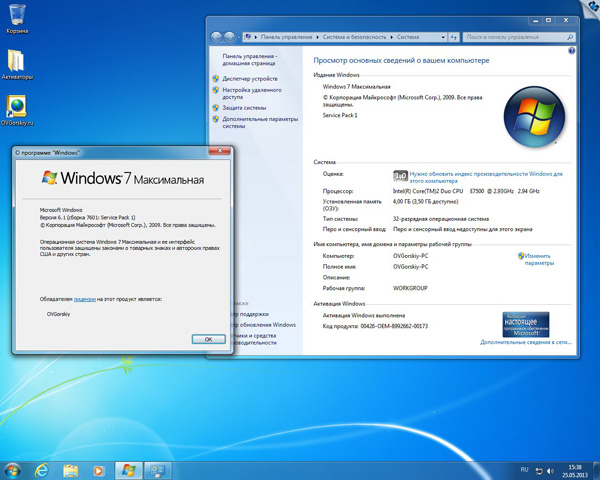Click product code 00426-OEM-8992662-00173
600x480 pixels.
coord(394,326)
